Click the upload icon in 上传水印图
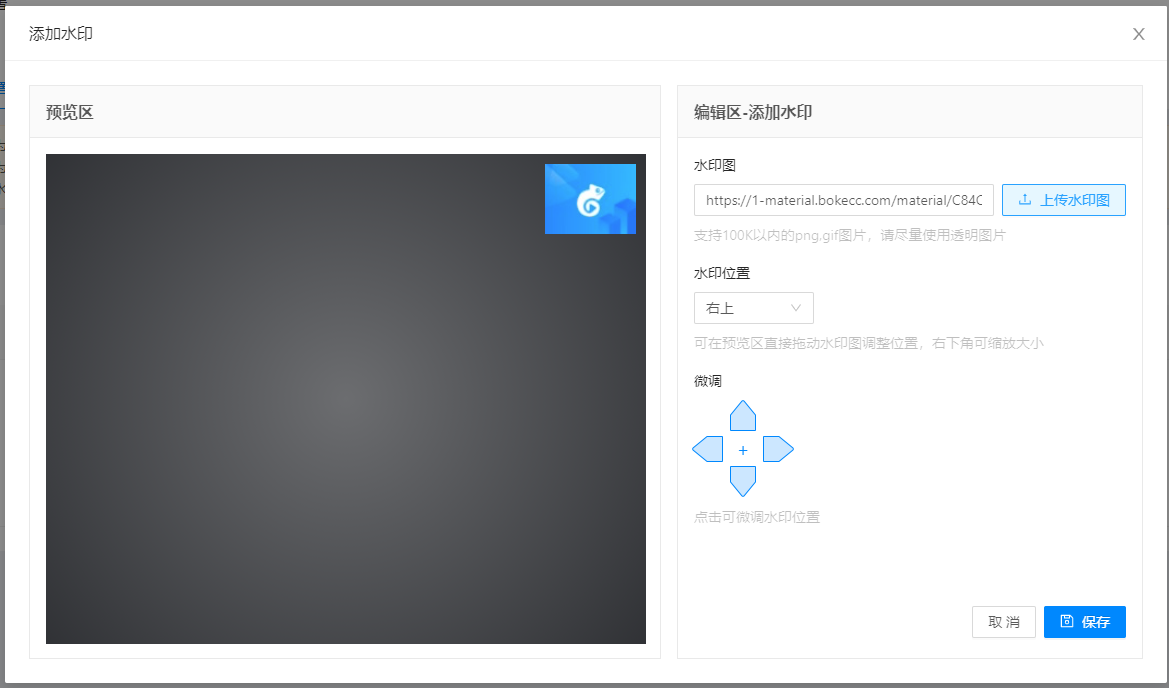 tap(1025, 200)
